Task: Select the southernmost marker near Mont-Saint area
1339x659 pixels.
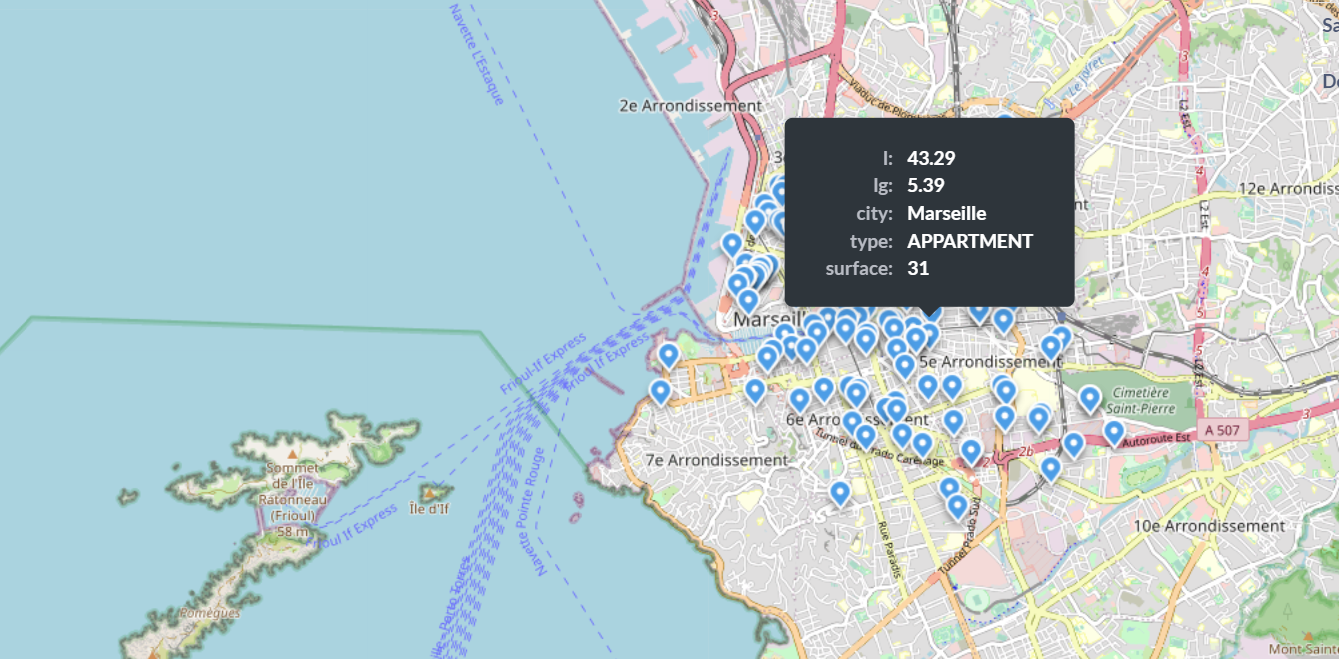Action: 958,506
